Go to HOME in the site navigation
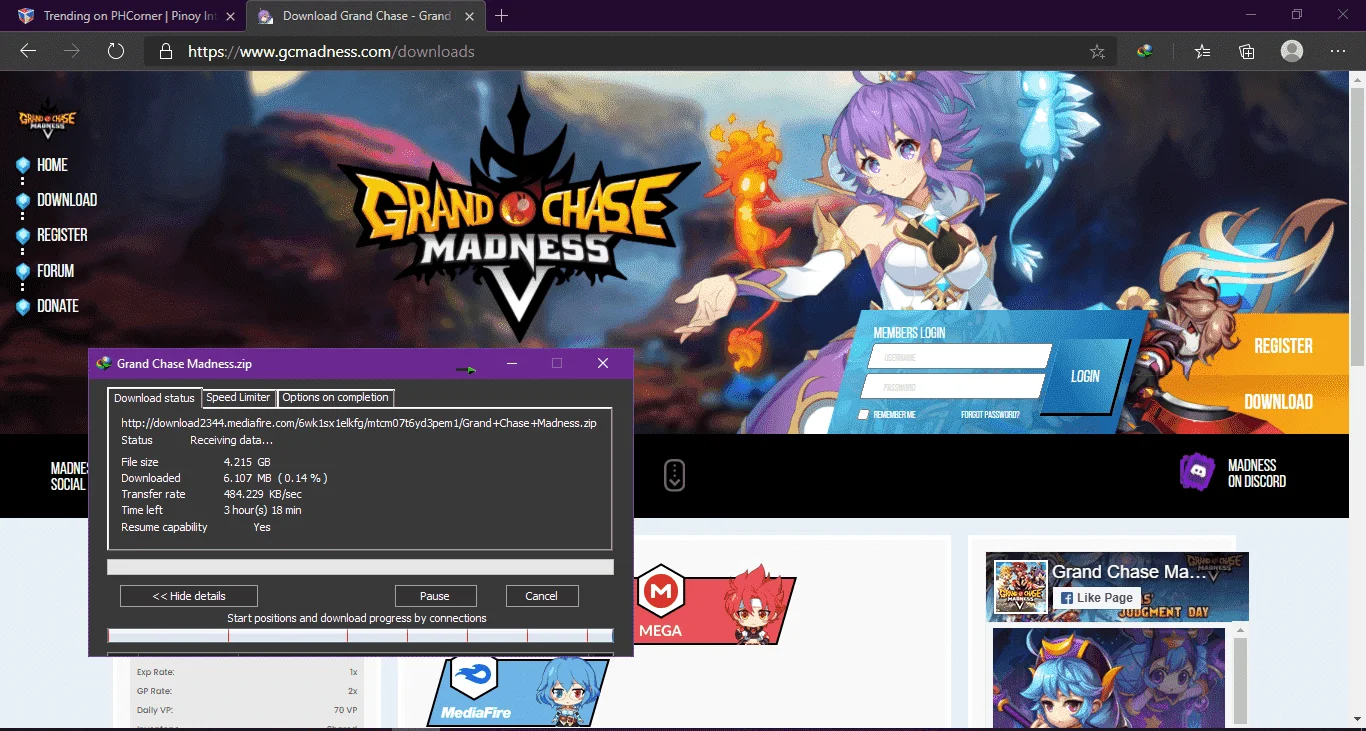This screenshot has width=1366, height=731. [x=52, y=165]
